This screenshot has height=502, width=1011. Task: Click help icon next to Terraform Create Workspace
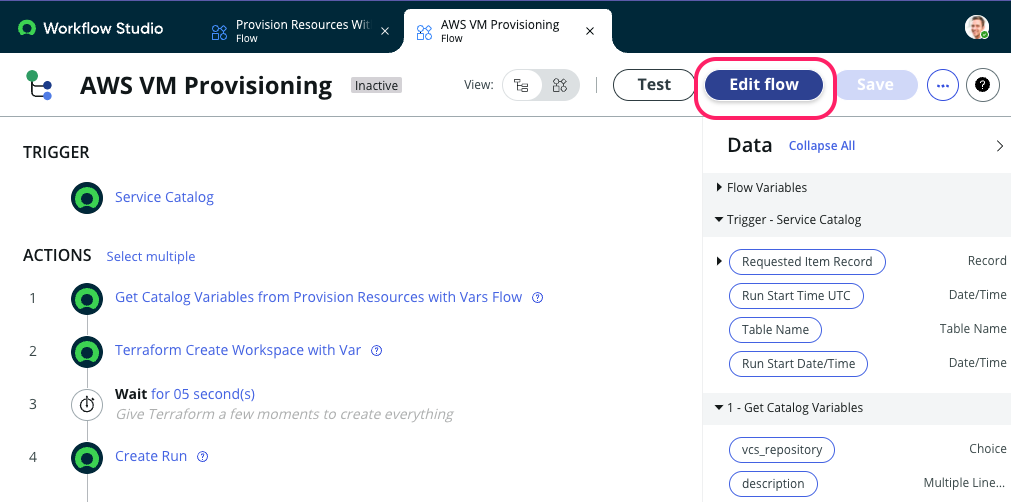point(377,351)
